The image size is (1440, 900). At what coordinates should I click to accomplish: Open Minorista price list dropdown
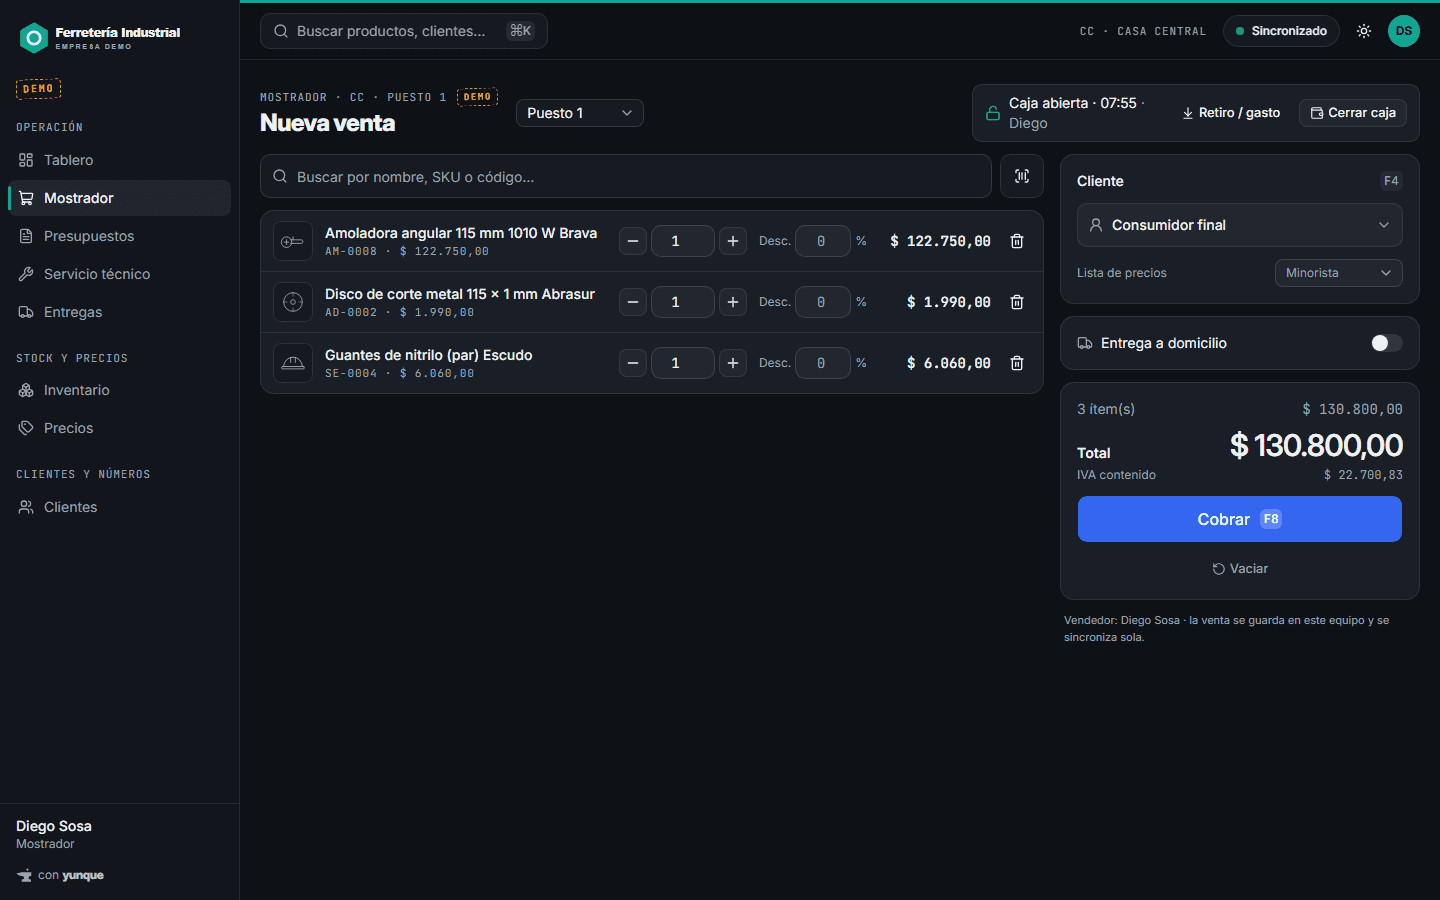click(1339, 273)
